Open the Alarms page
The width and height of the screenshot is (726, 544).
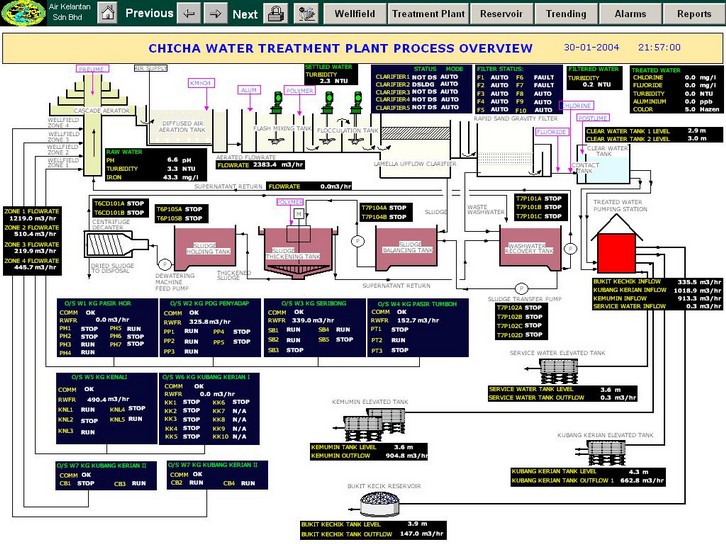pyautogui.click(x=630, y=14)
